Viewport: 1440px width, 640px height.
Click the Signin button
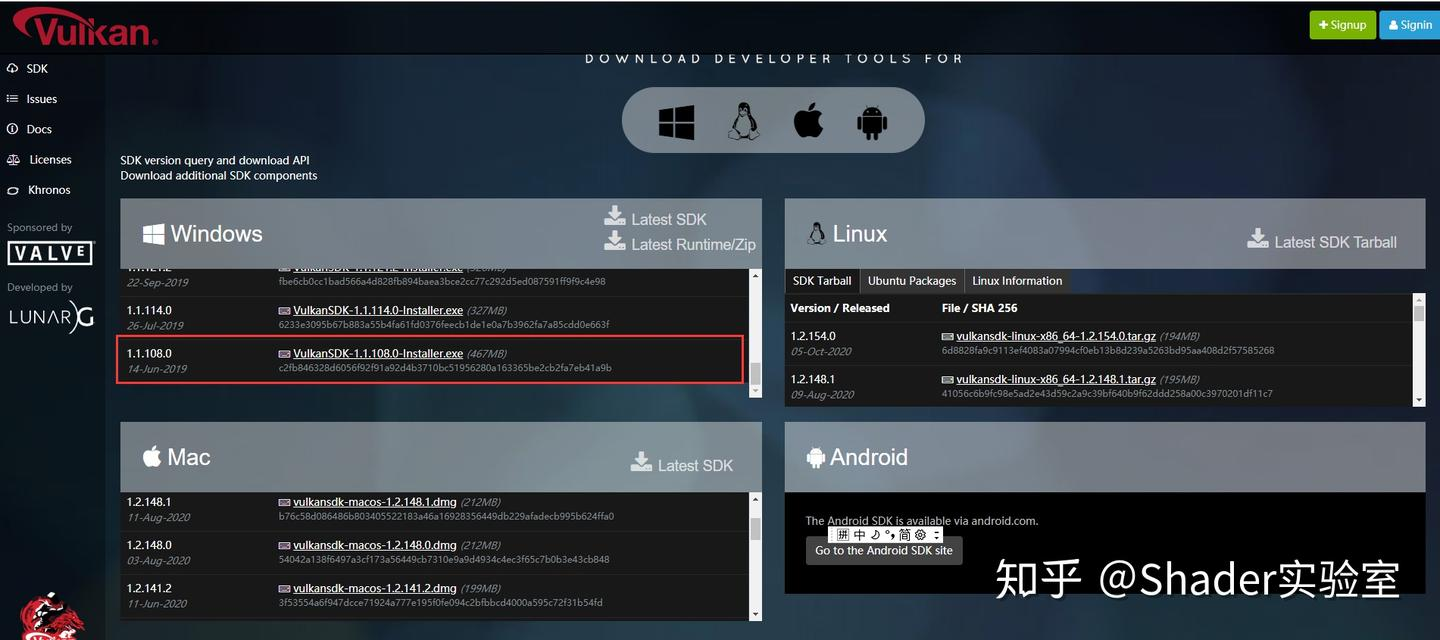[1410, 25]
